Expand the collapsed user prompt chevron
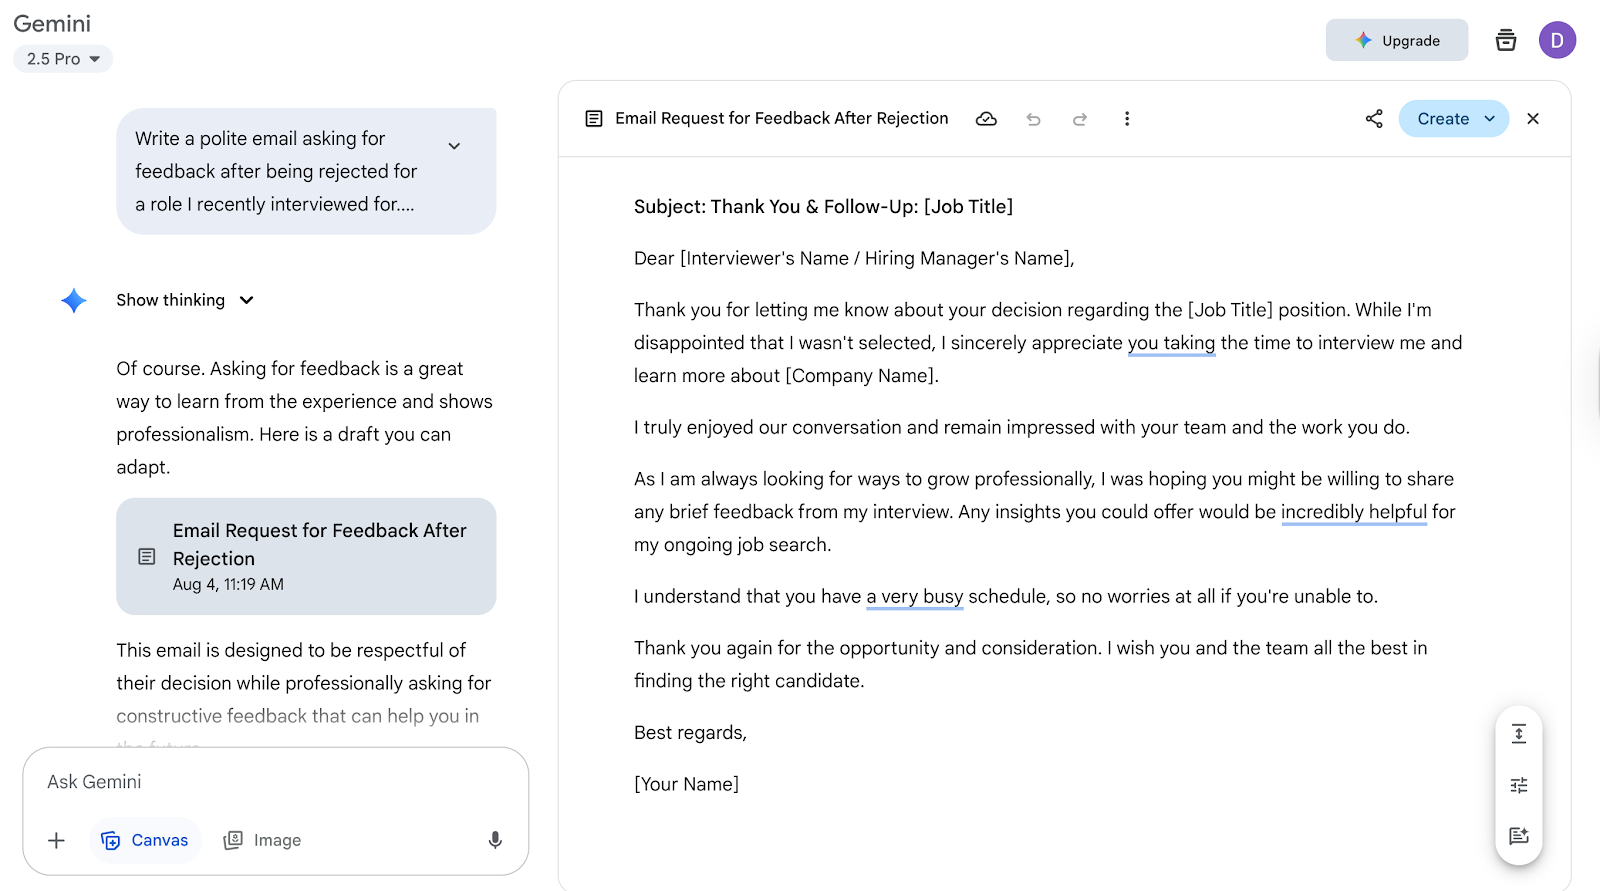This screenshot has width=1600, height=891. [454, 146]
